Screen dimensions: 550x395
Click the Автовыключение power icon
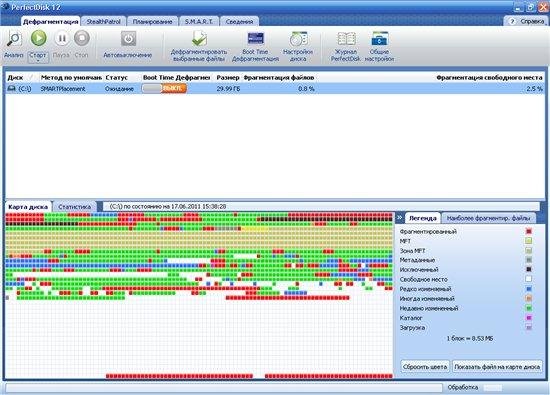pyautogui.click(x=128, y=39)
